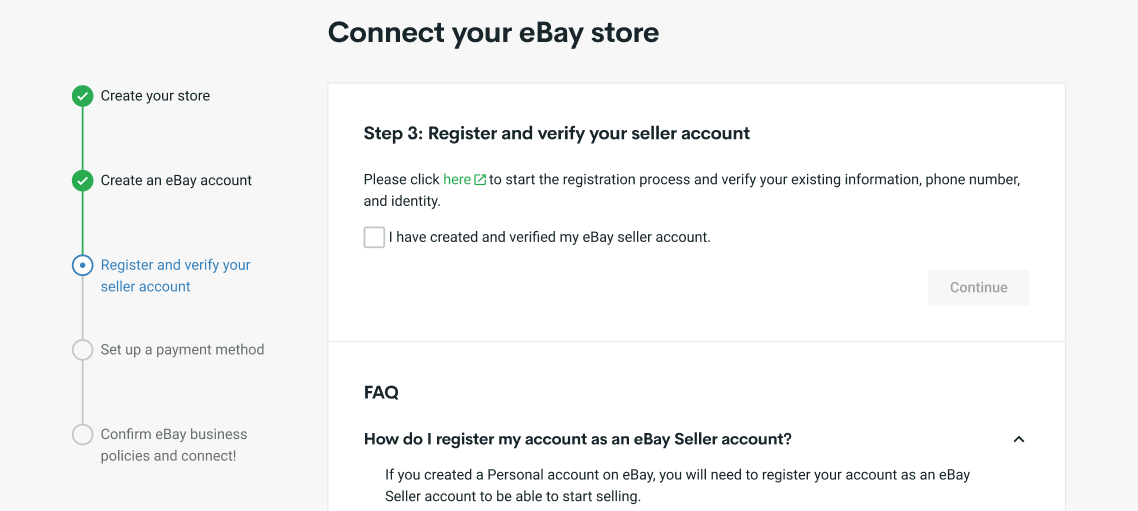The image size is (1138, 511).
Task: Go to the Create an eBay account step
Action: 176,181
